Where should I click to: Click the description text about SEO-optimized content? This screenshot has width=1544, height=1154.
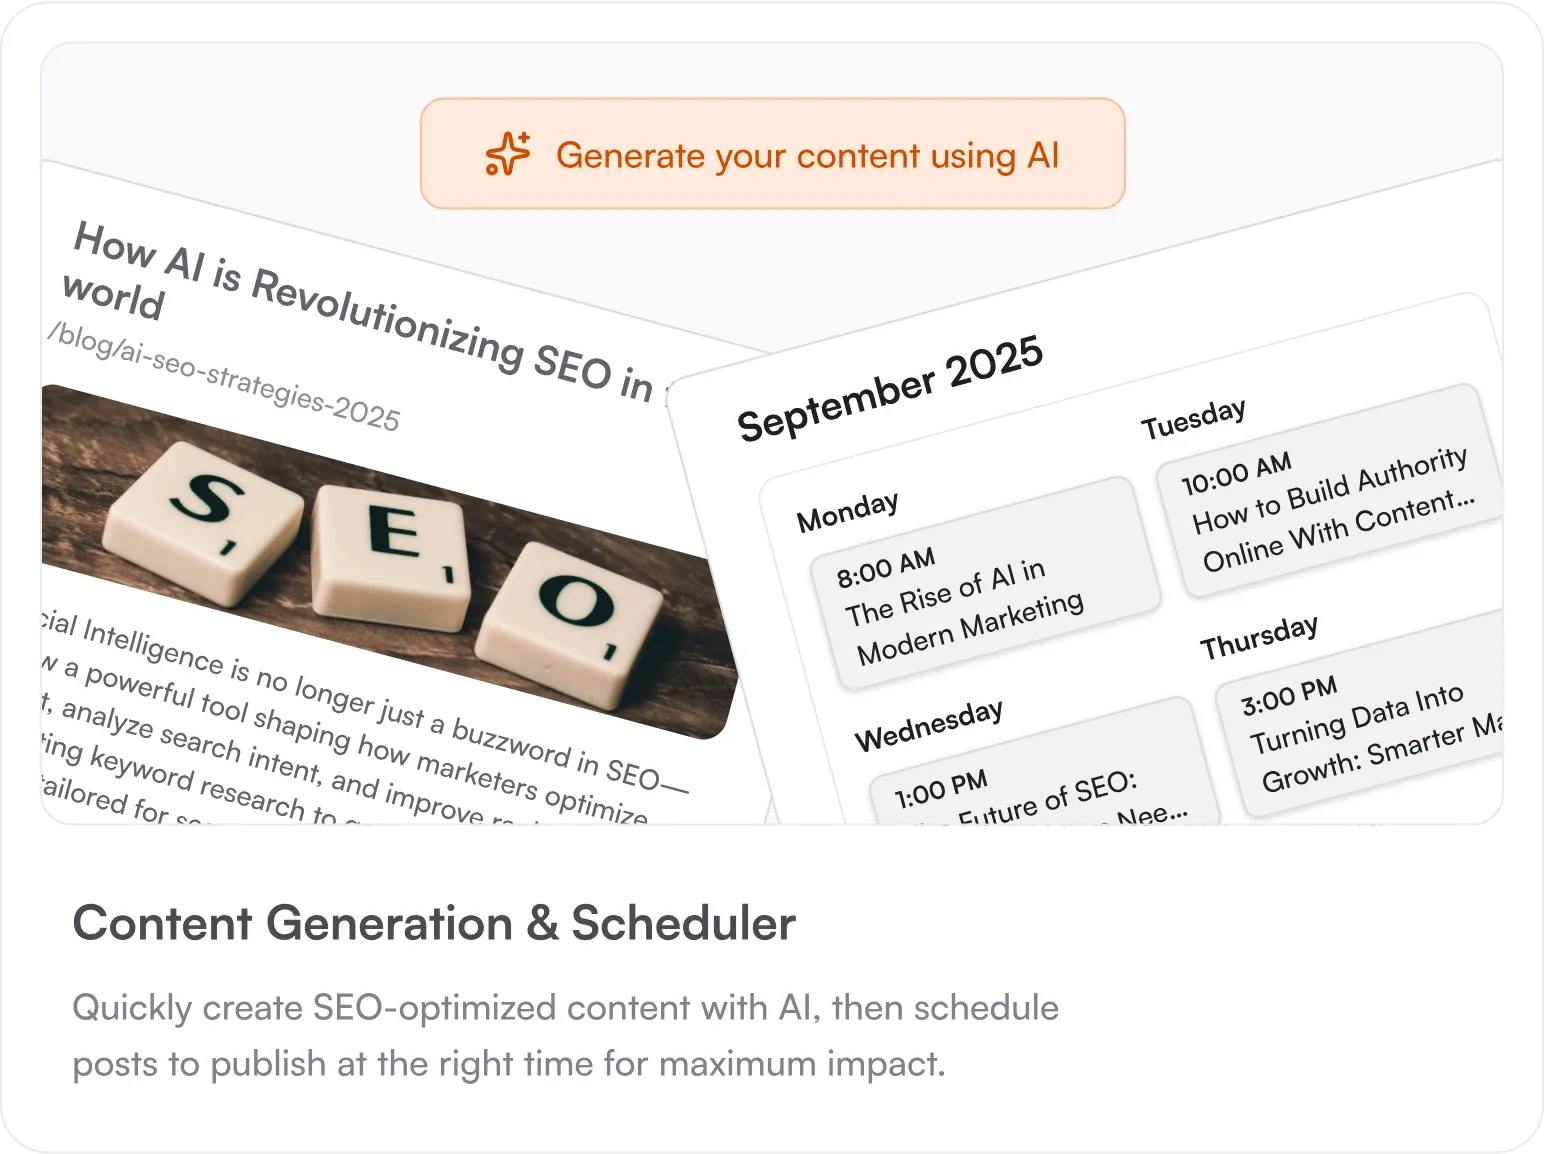[x=566, y=1035]
